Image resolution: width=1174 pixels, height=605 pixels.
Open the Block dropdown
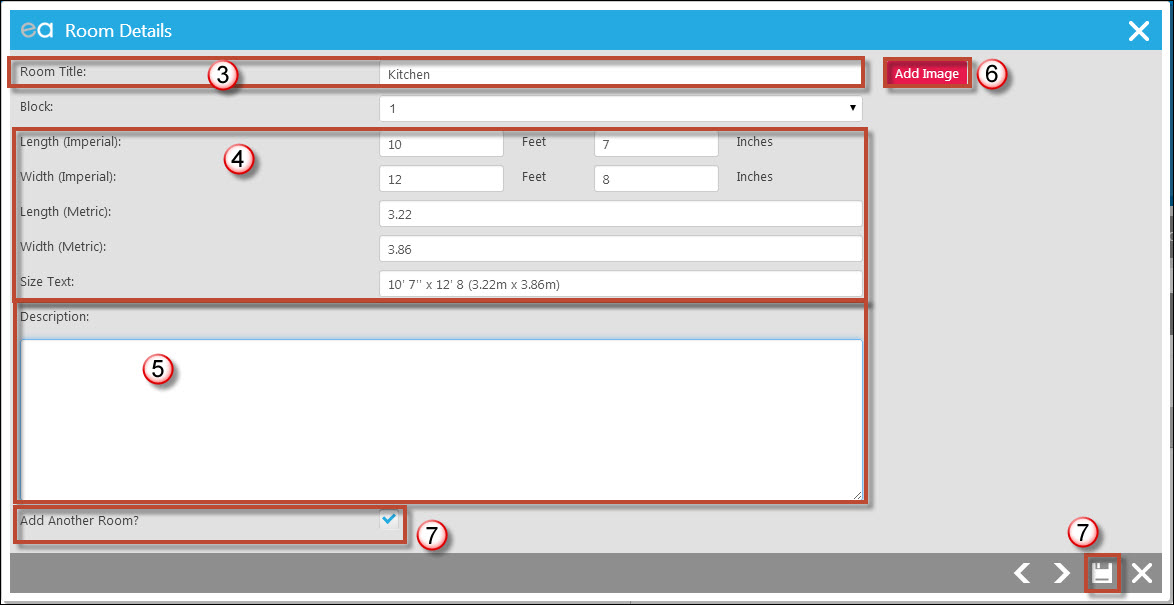[621, 109]
